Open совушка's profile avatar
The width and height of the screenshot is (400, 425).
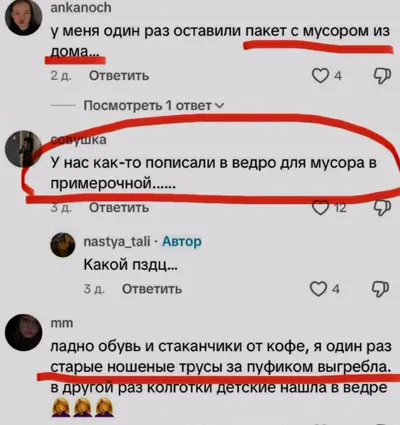(24, 148)
